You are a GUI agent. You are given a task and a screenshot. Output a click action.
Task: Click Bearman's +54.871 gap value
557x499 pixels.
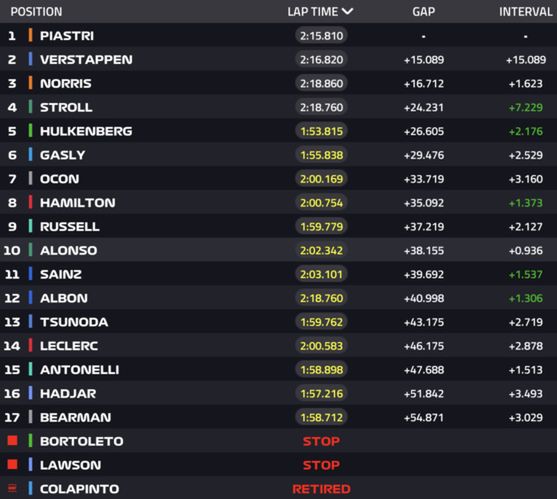[x=423, y=417]
